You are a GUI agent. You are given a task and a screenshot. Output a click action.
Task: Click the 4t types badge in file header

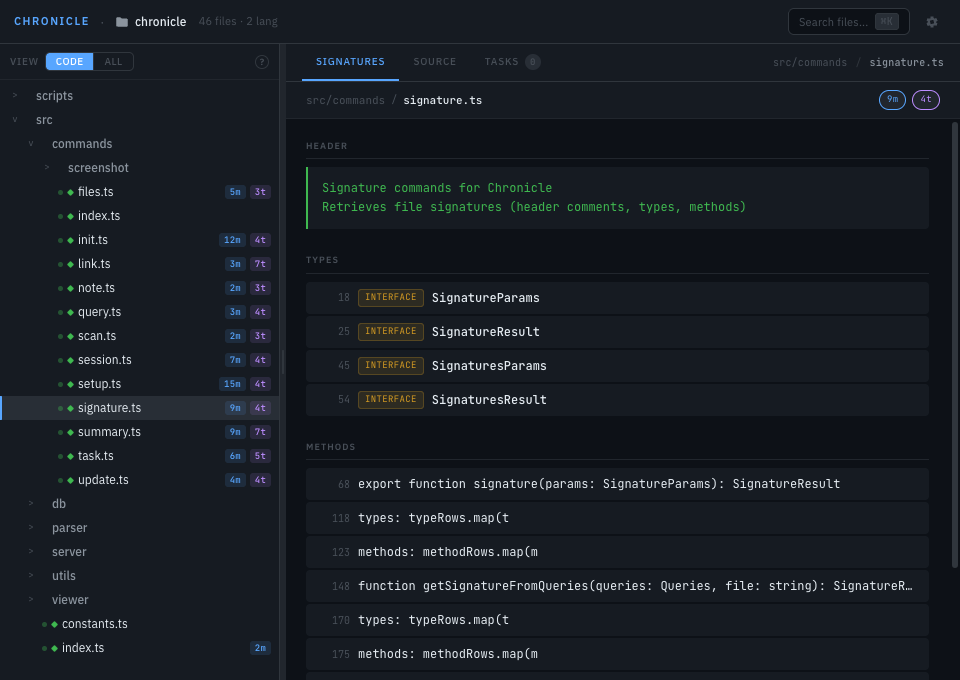[x=925, y=100]
